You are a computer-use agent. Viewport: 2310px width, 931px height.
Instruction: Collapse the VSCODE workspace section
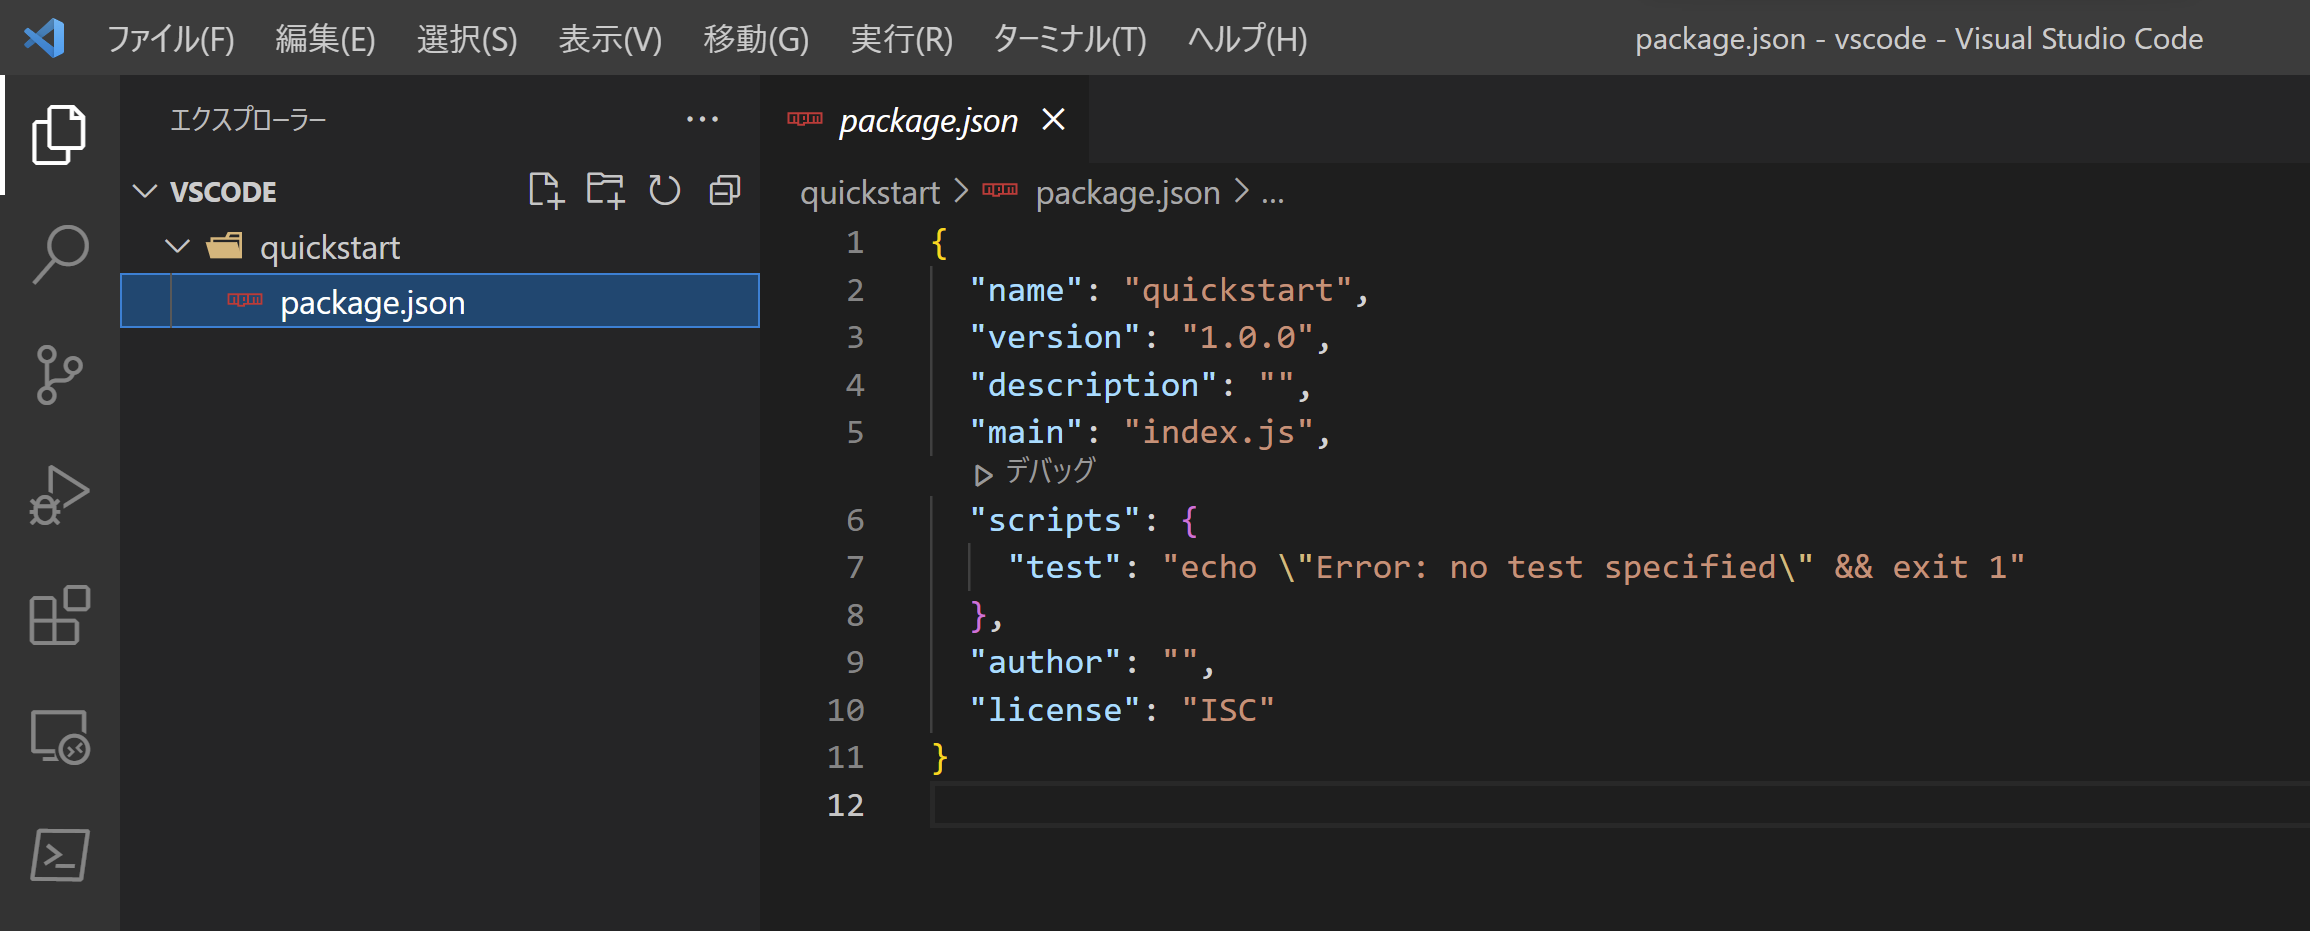(x=146, y=191)
